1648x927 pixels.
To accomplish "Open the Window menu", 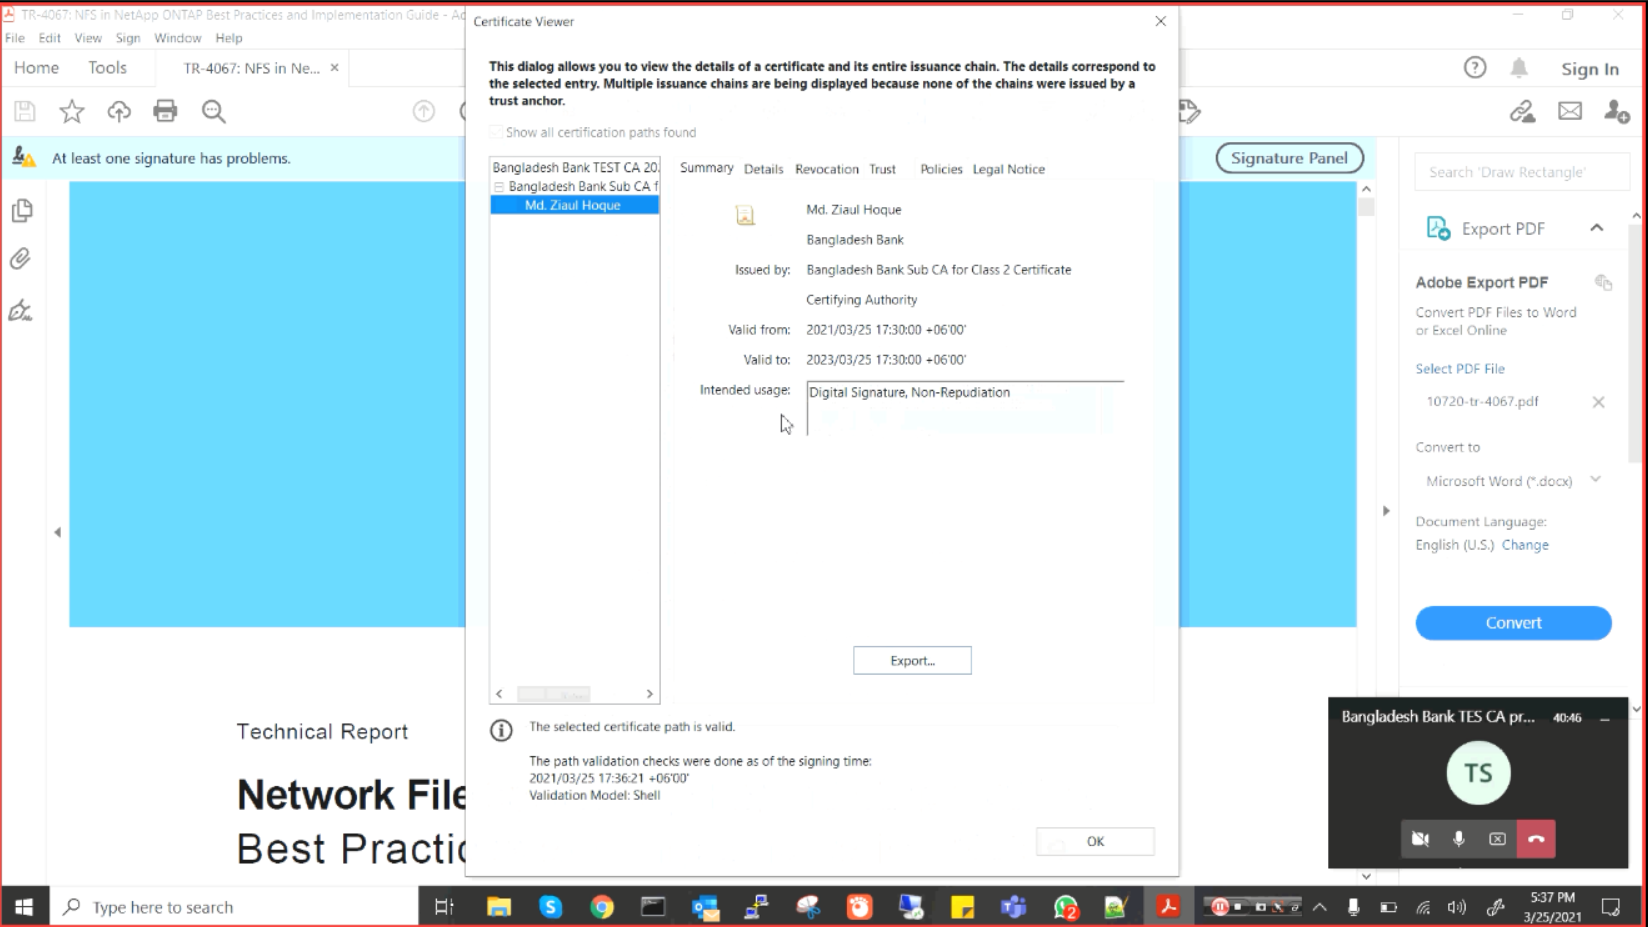I will 178,38.
